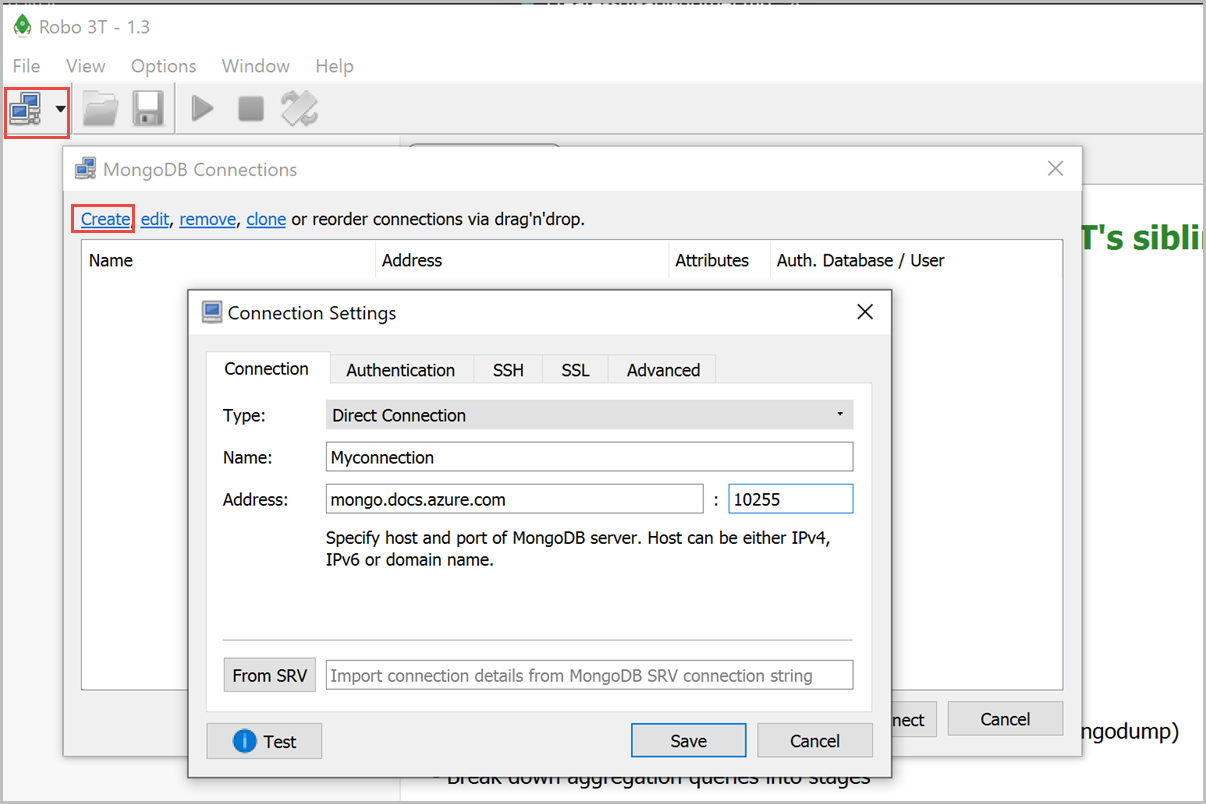
Task: Open the Options menu
Action: click(163, 66)
